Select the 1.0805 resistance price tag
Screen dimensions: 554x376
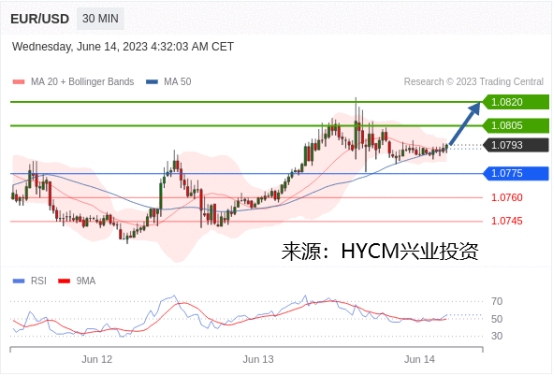coord(515,125)
